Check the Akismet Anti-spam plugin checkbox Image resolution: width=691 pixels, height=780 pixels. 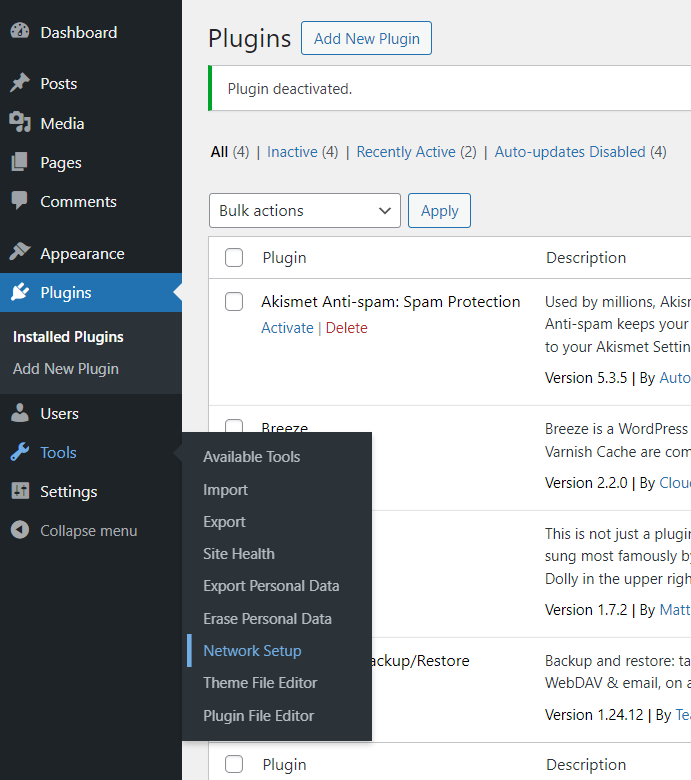[234, 301]
